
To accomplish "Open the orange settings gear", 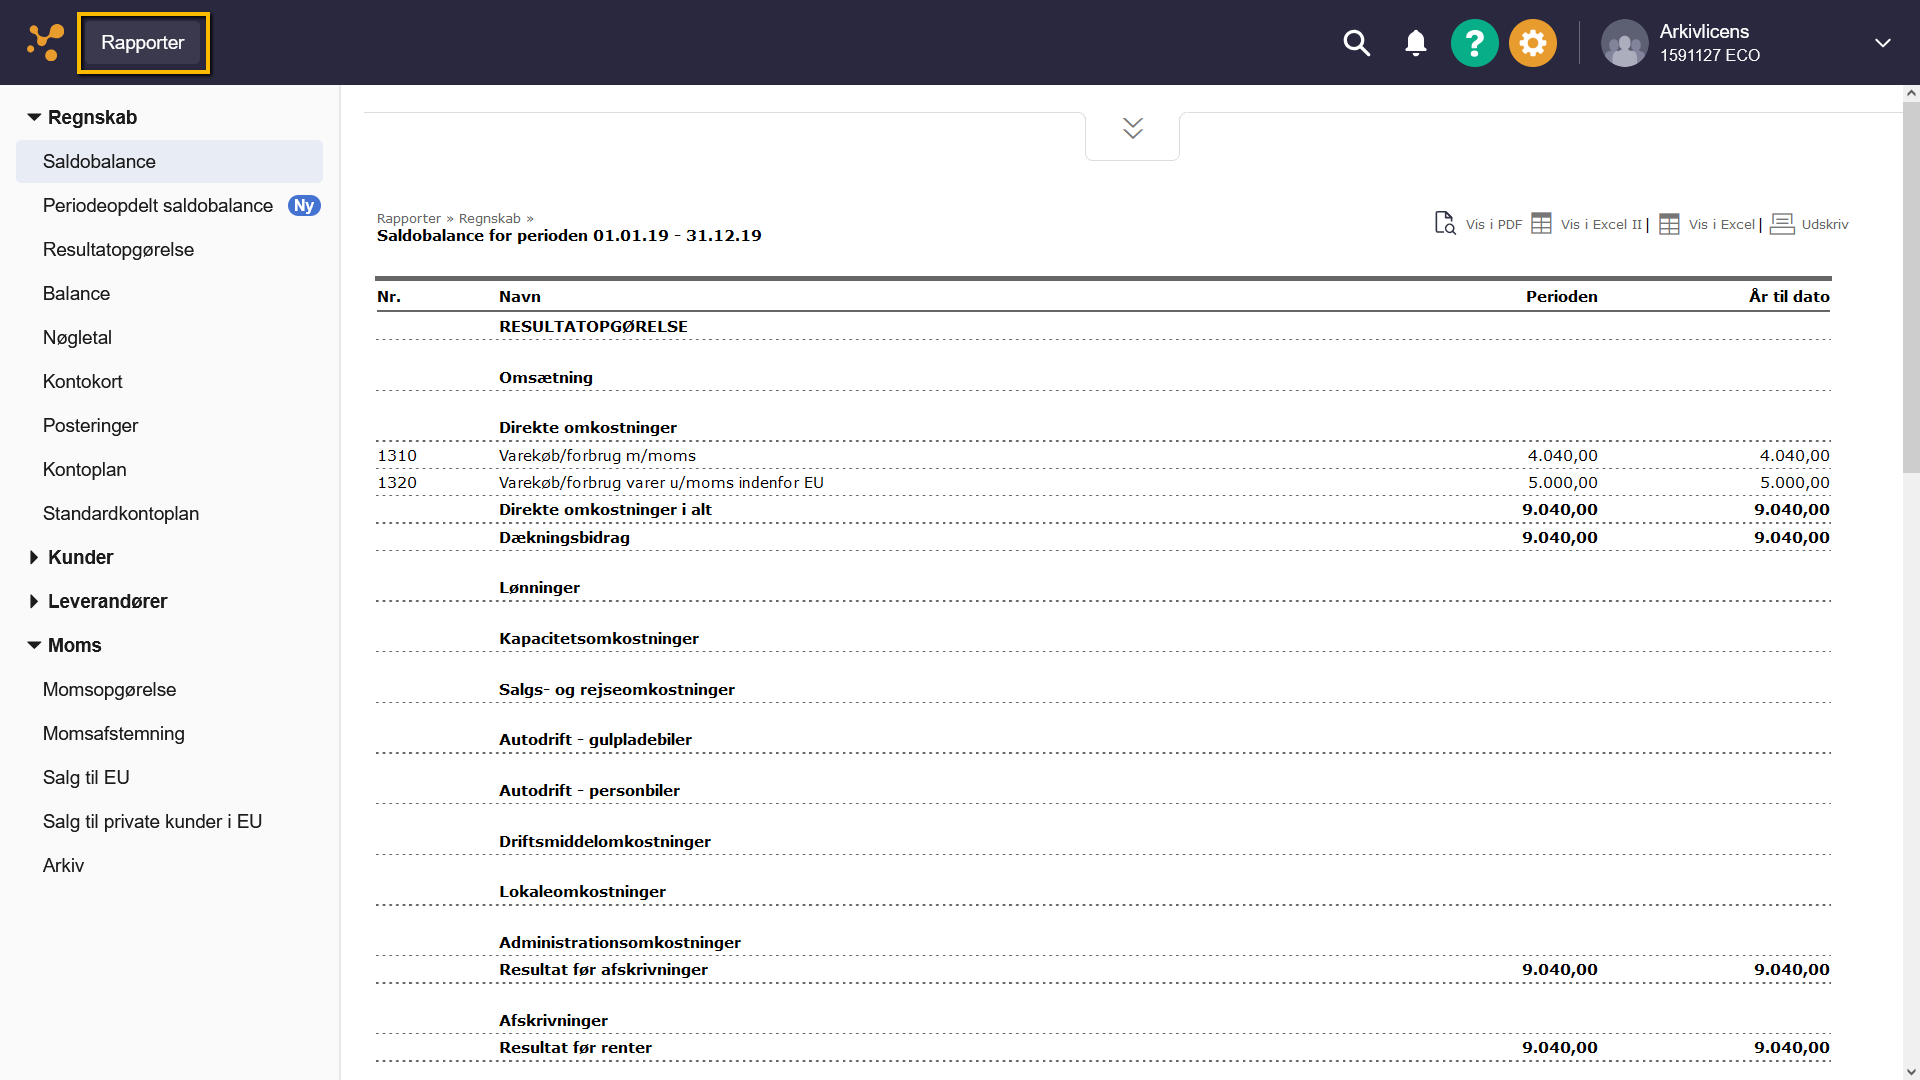I will 1532,43.
